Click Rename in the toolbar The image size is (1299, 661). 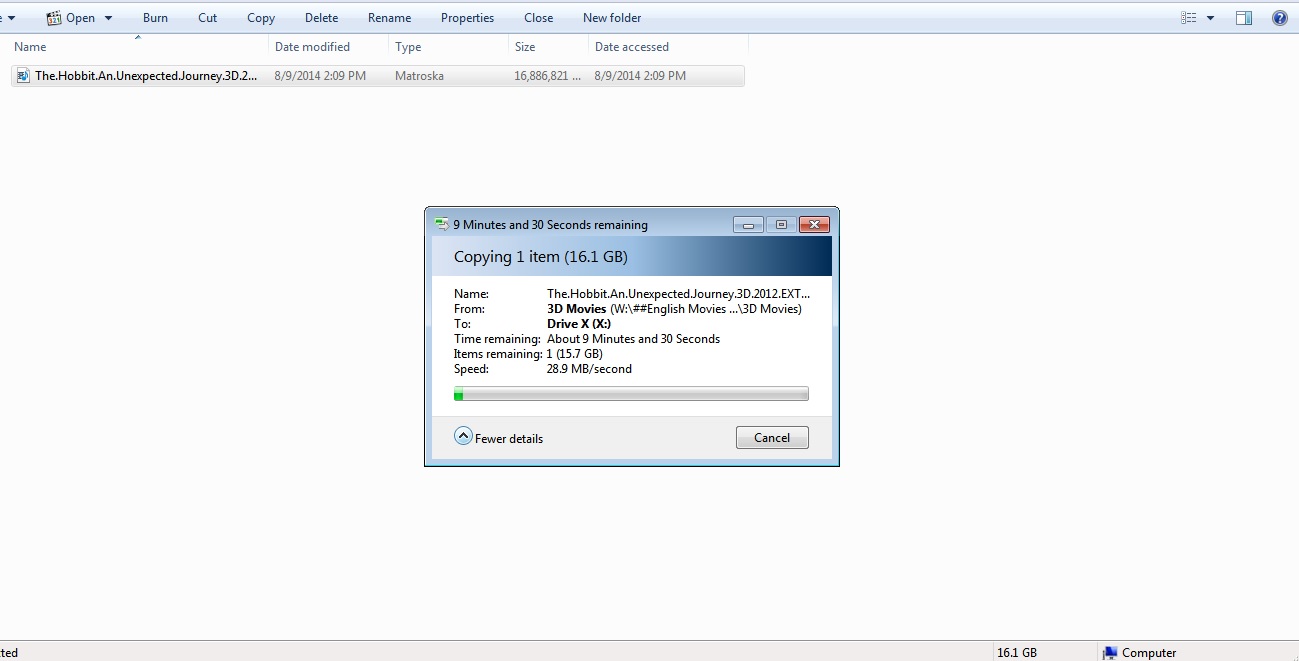click(x=389, y=18)
